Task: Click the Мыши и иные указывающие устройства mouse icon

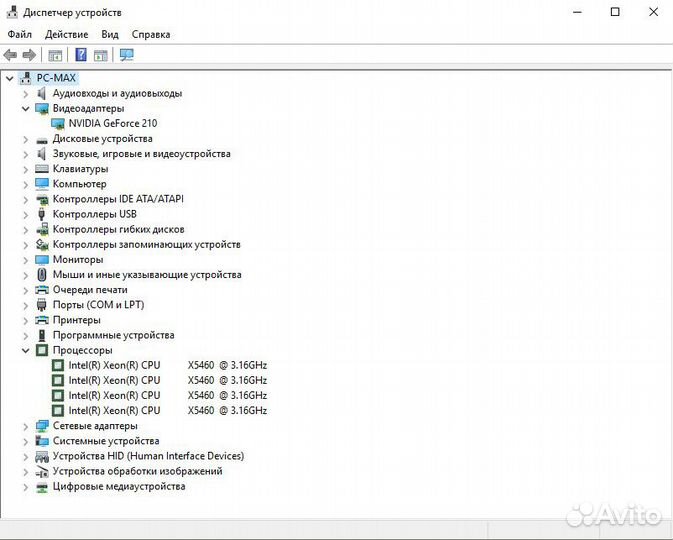Action: 42,275
